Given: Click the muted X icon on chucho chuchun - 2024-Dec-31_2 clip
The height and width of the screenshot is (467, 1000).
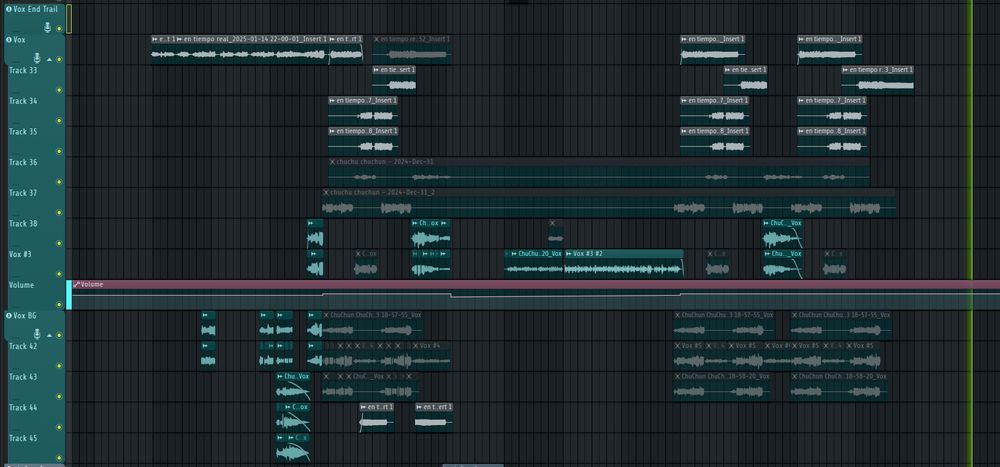Looking at the screenshot, I should click(x=326, y=192).
